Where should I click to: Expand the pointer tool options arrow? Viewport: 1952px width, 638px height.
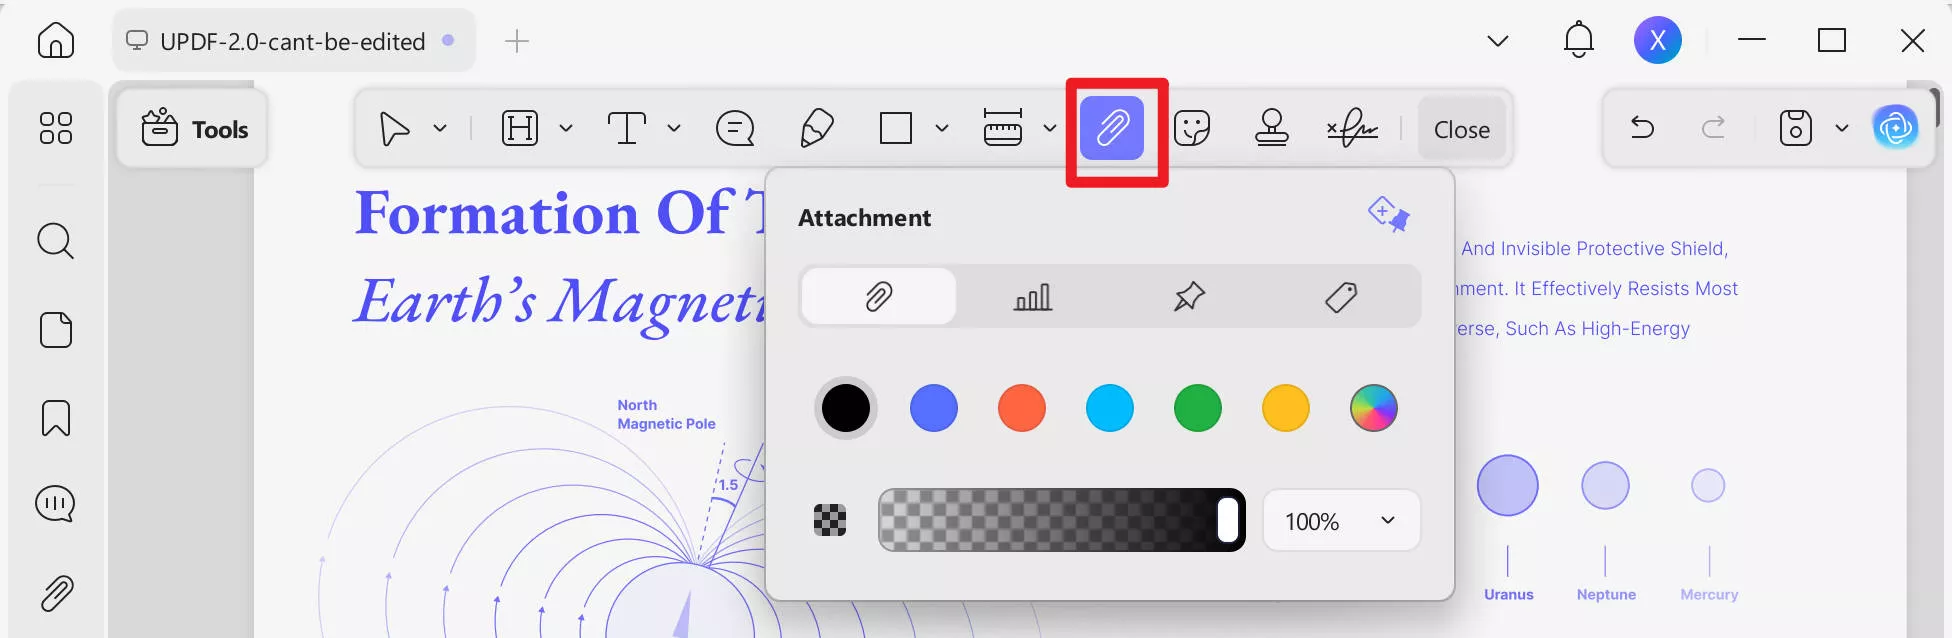(x=440, y=128)
